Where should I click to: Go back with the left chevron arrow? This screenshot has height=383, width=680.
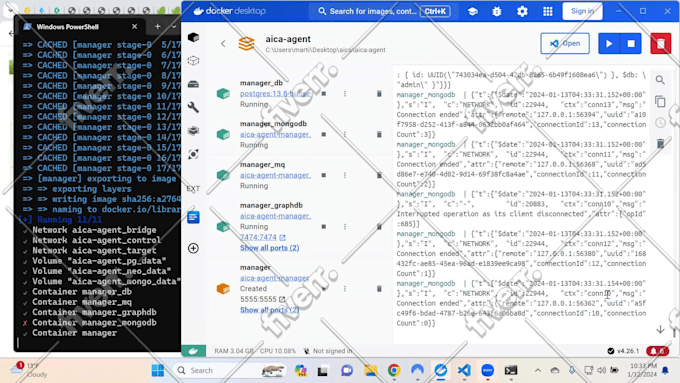[223, 43]
